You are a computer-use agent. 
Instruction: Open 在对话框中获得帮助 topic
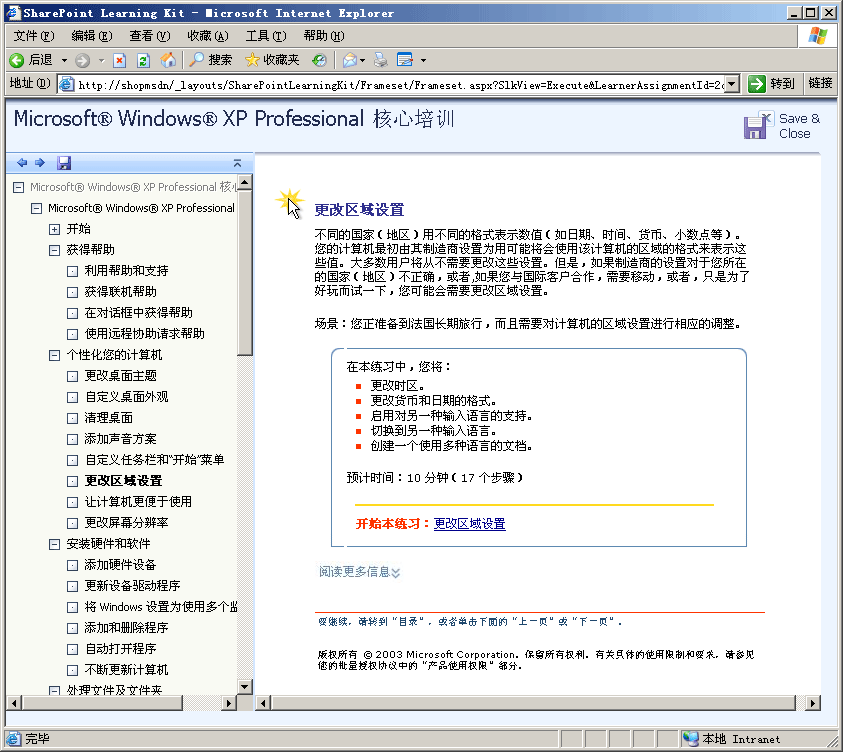click(x=138, y=313)
